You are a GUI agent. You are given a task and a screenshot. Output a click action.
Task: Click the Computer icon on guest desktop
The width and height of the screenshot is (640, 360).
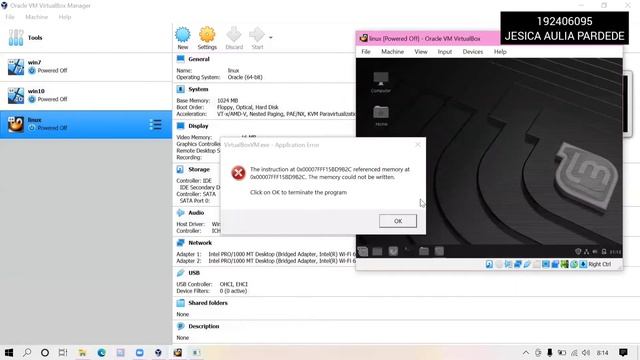point(381,82)
